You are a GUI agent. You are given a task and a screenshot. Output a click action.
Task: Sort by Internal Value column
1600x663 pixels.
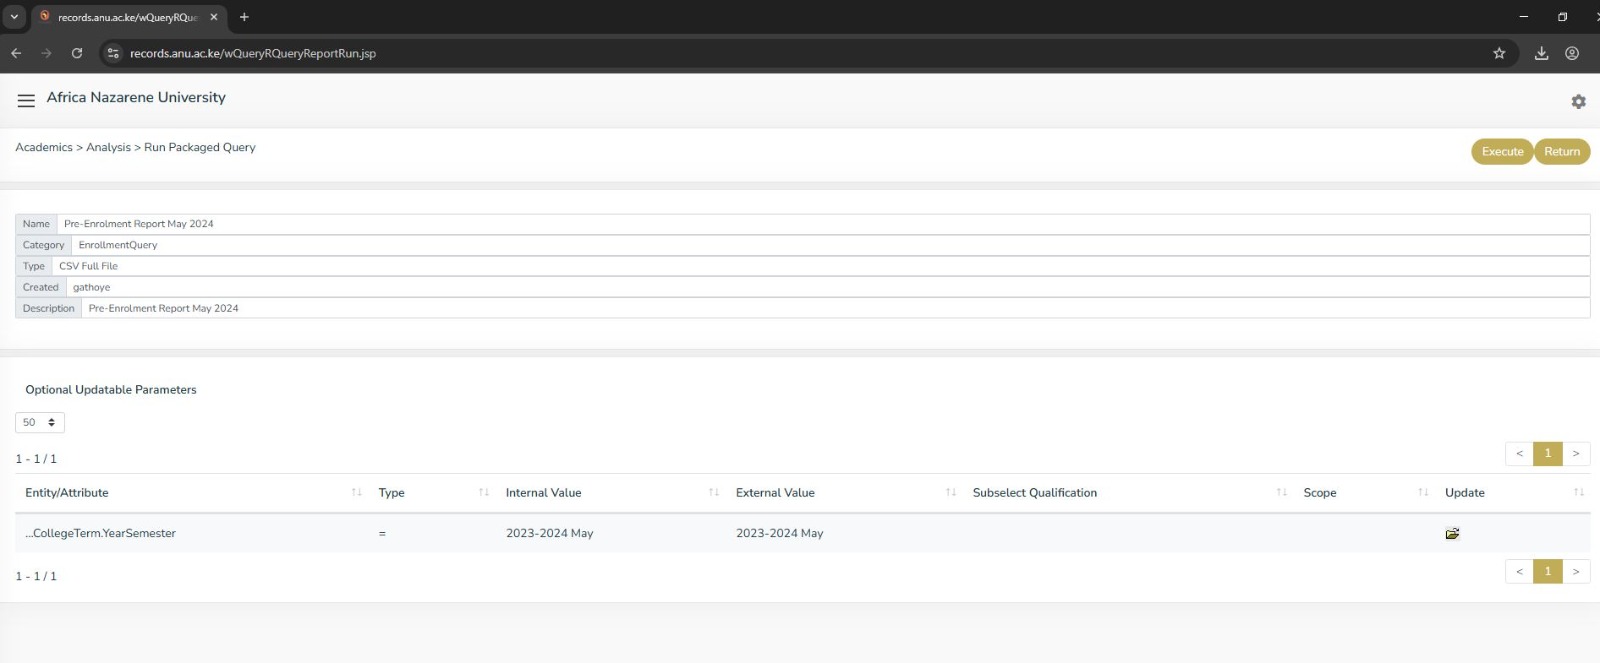point(543,493)
